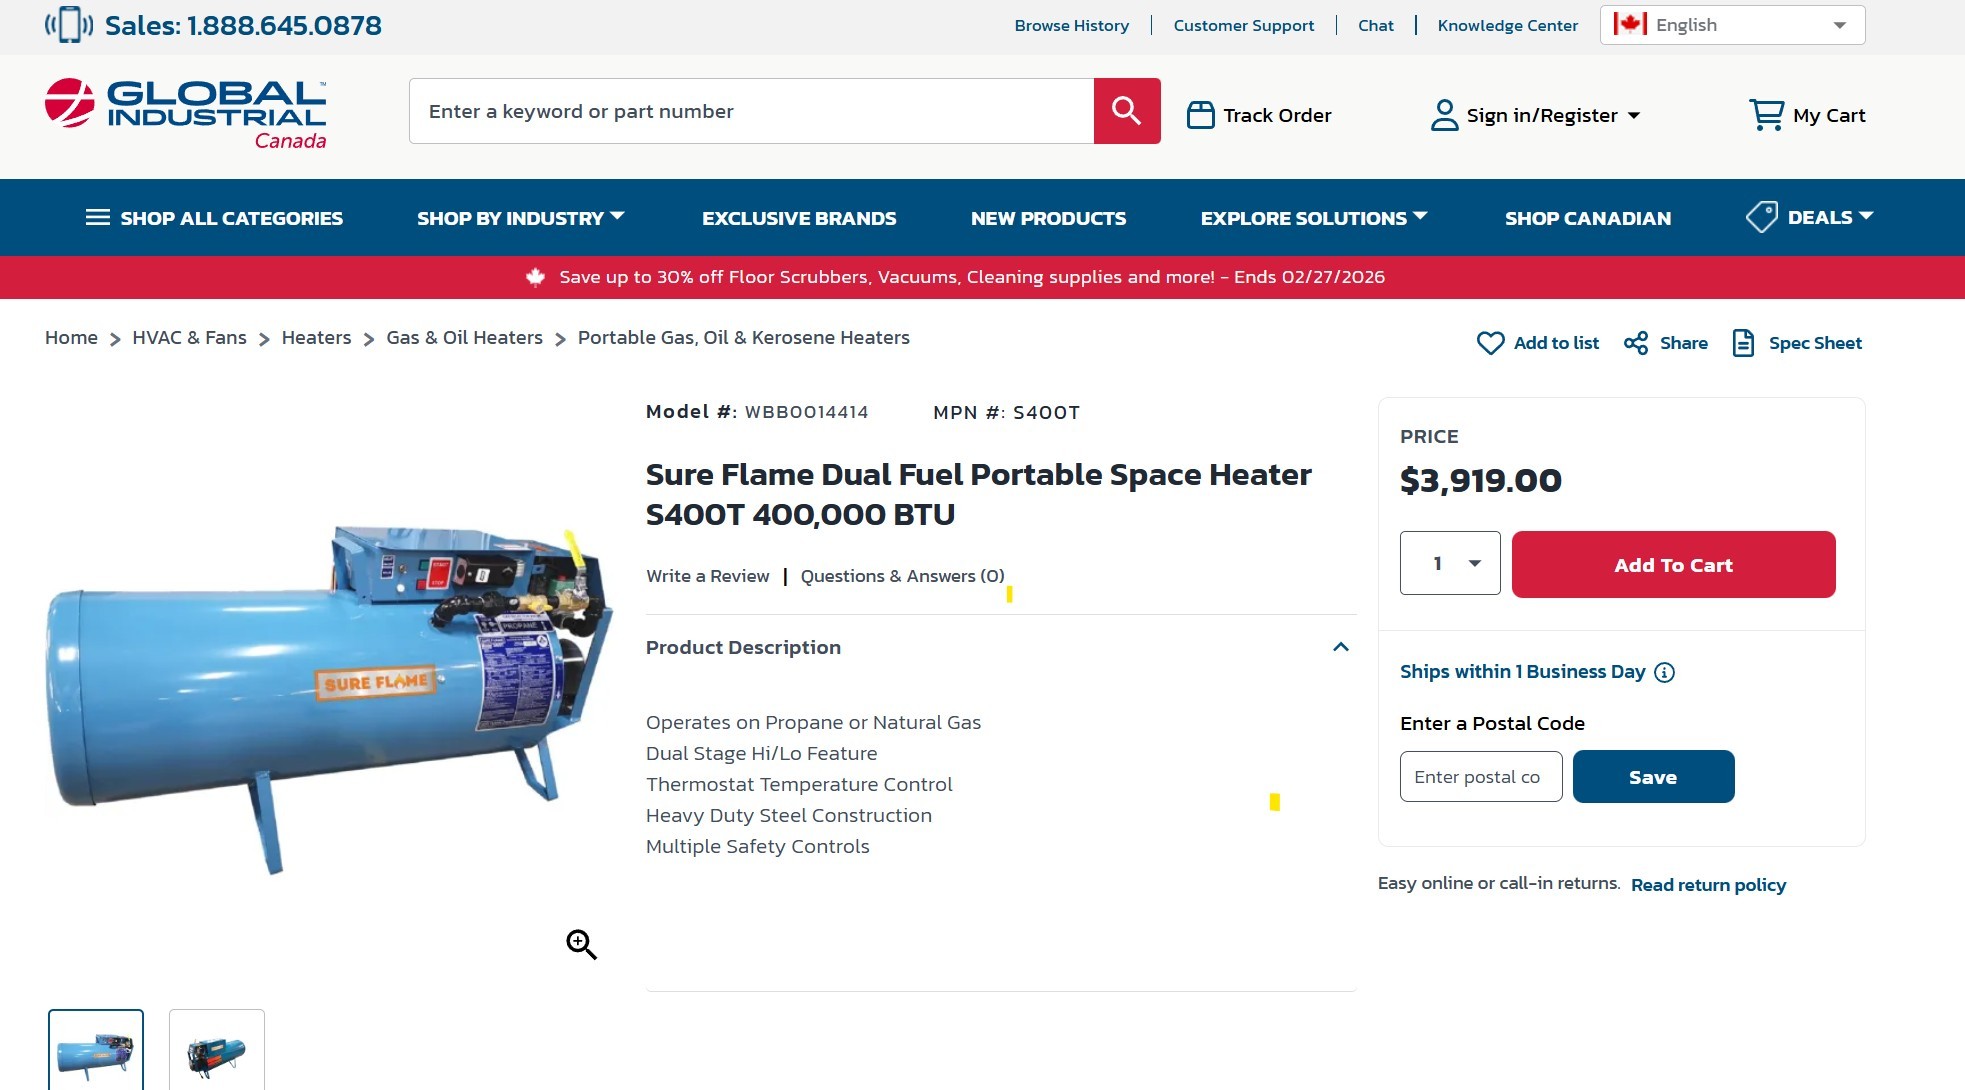Open the Browse History link
The image size is (1965, 1090).
point(1071,25)
